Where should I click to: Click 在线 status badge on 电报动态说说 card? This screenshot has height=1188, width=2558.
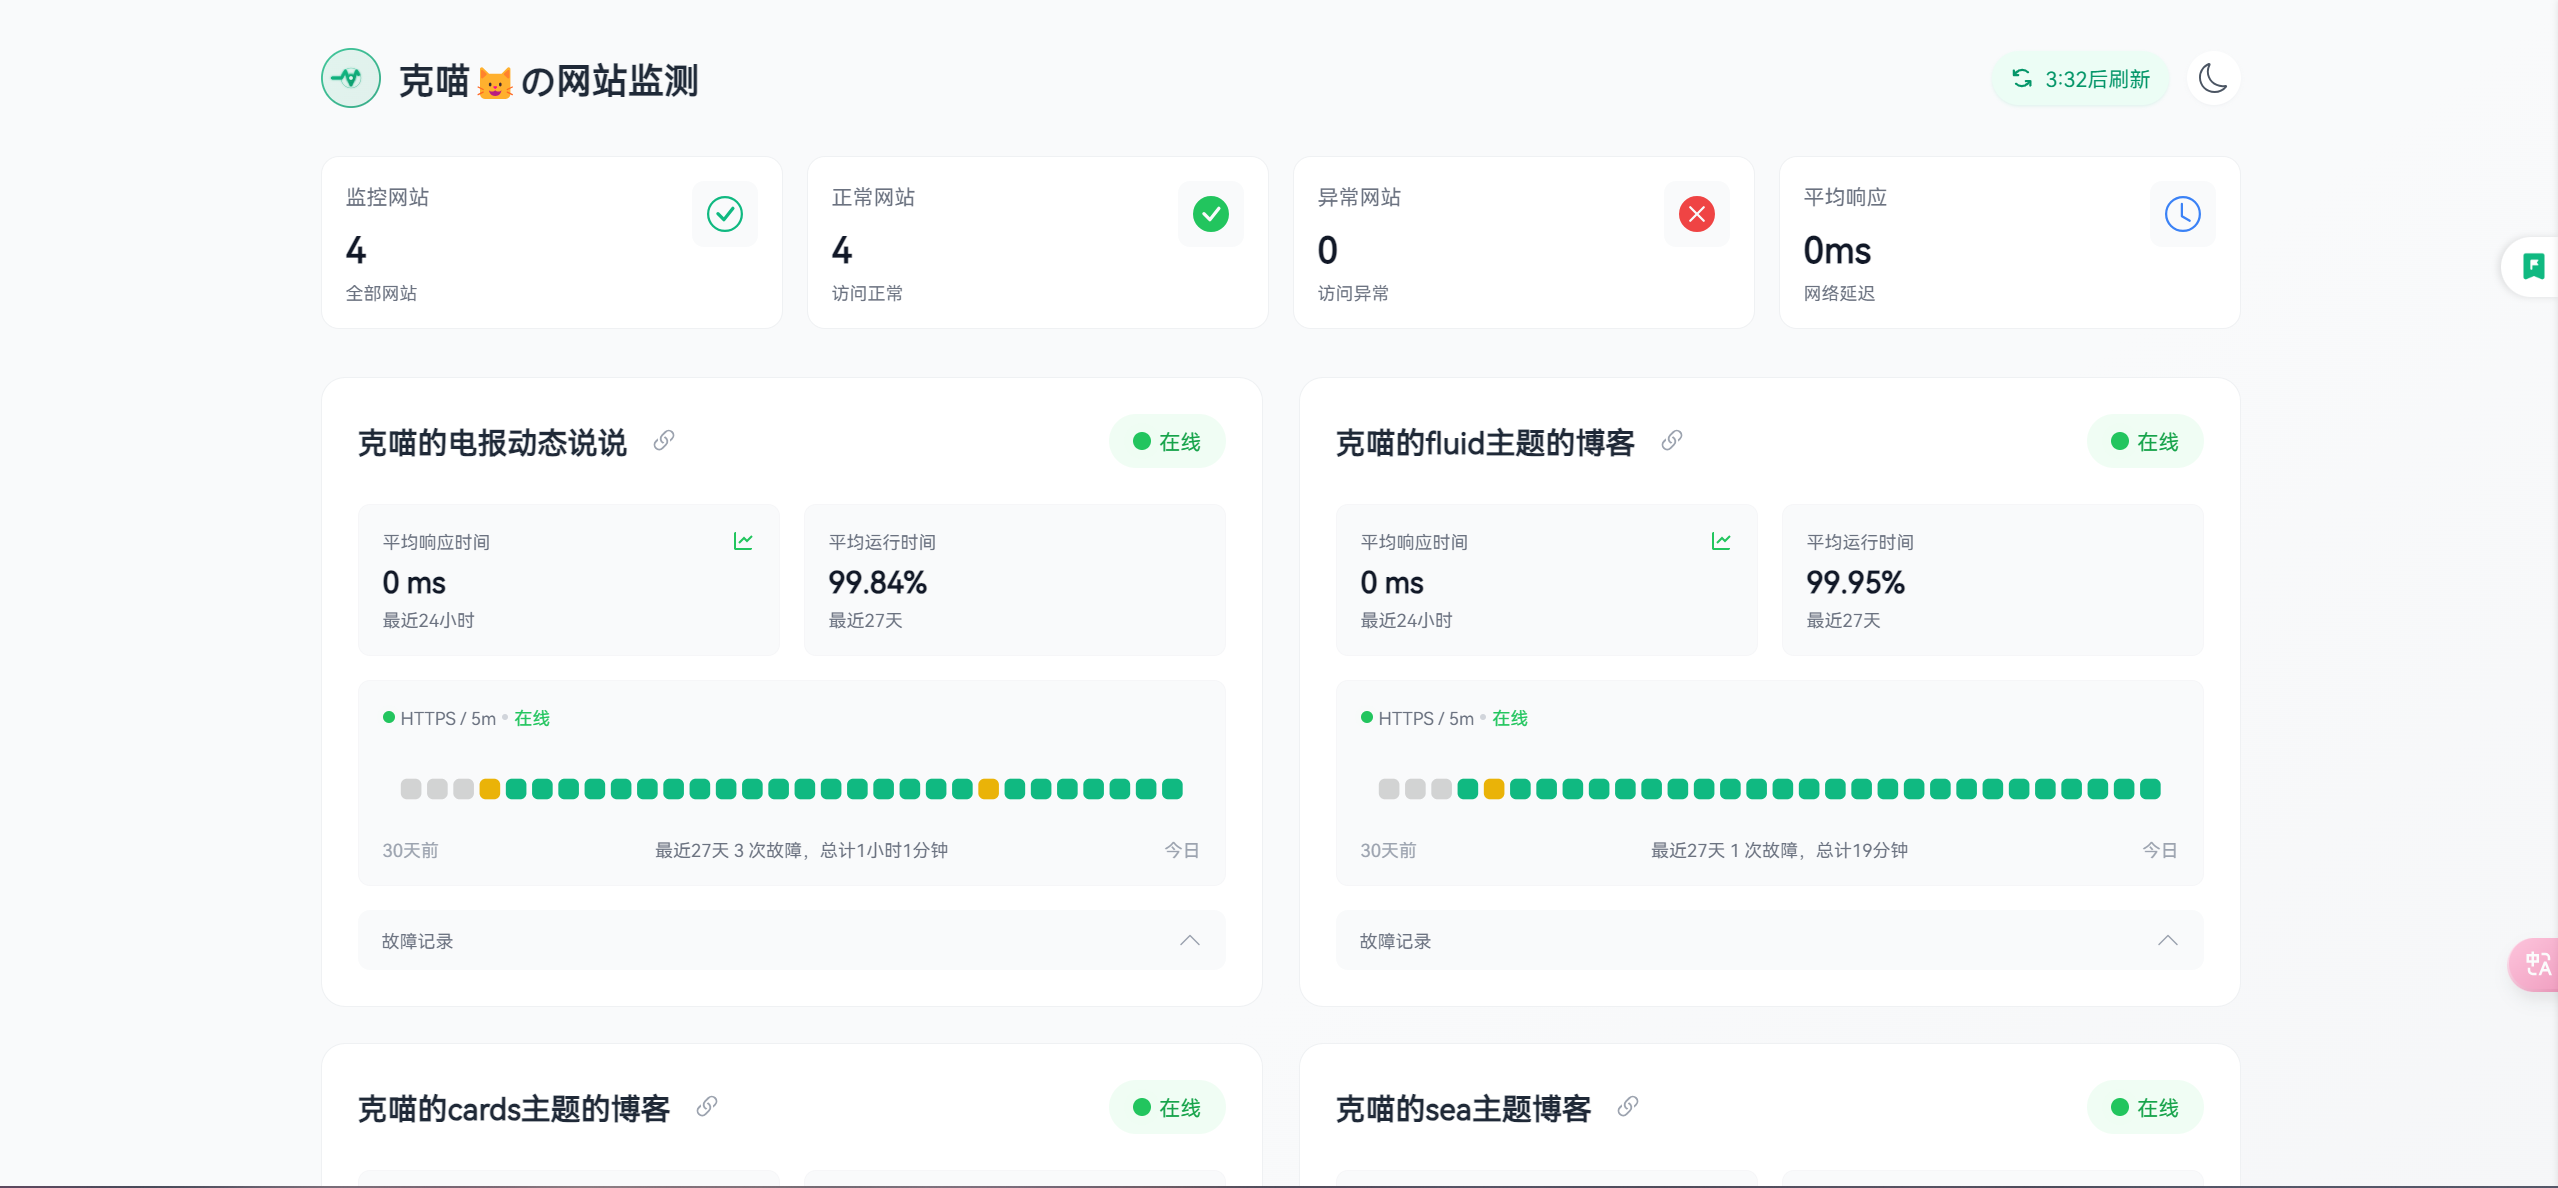[1166, 441]
